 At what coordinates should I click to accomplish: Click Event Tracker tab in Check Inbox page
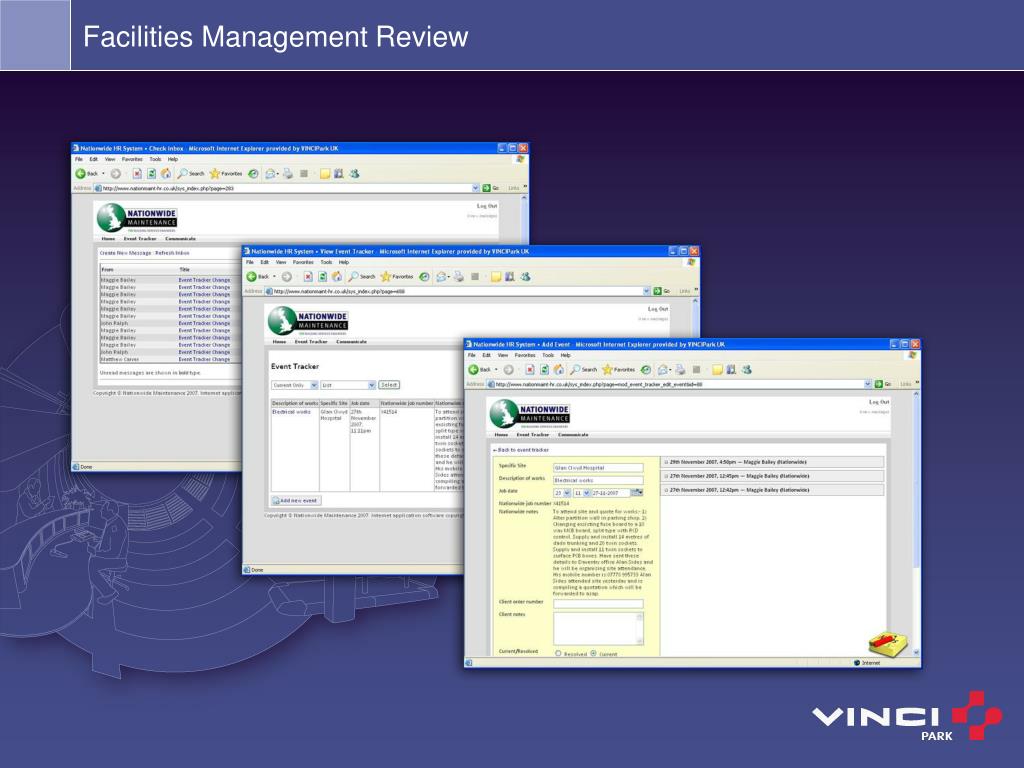140,238
